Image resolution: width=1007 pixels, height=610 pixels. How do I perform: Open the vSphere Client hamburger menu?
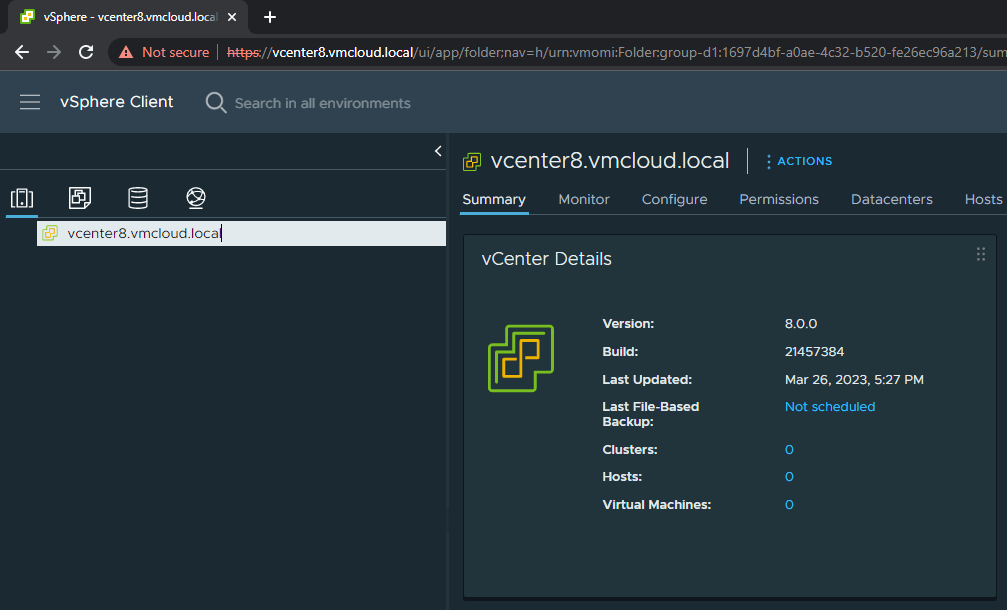coord(29,102)
